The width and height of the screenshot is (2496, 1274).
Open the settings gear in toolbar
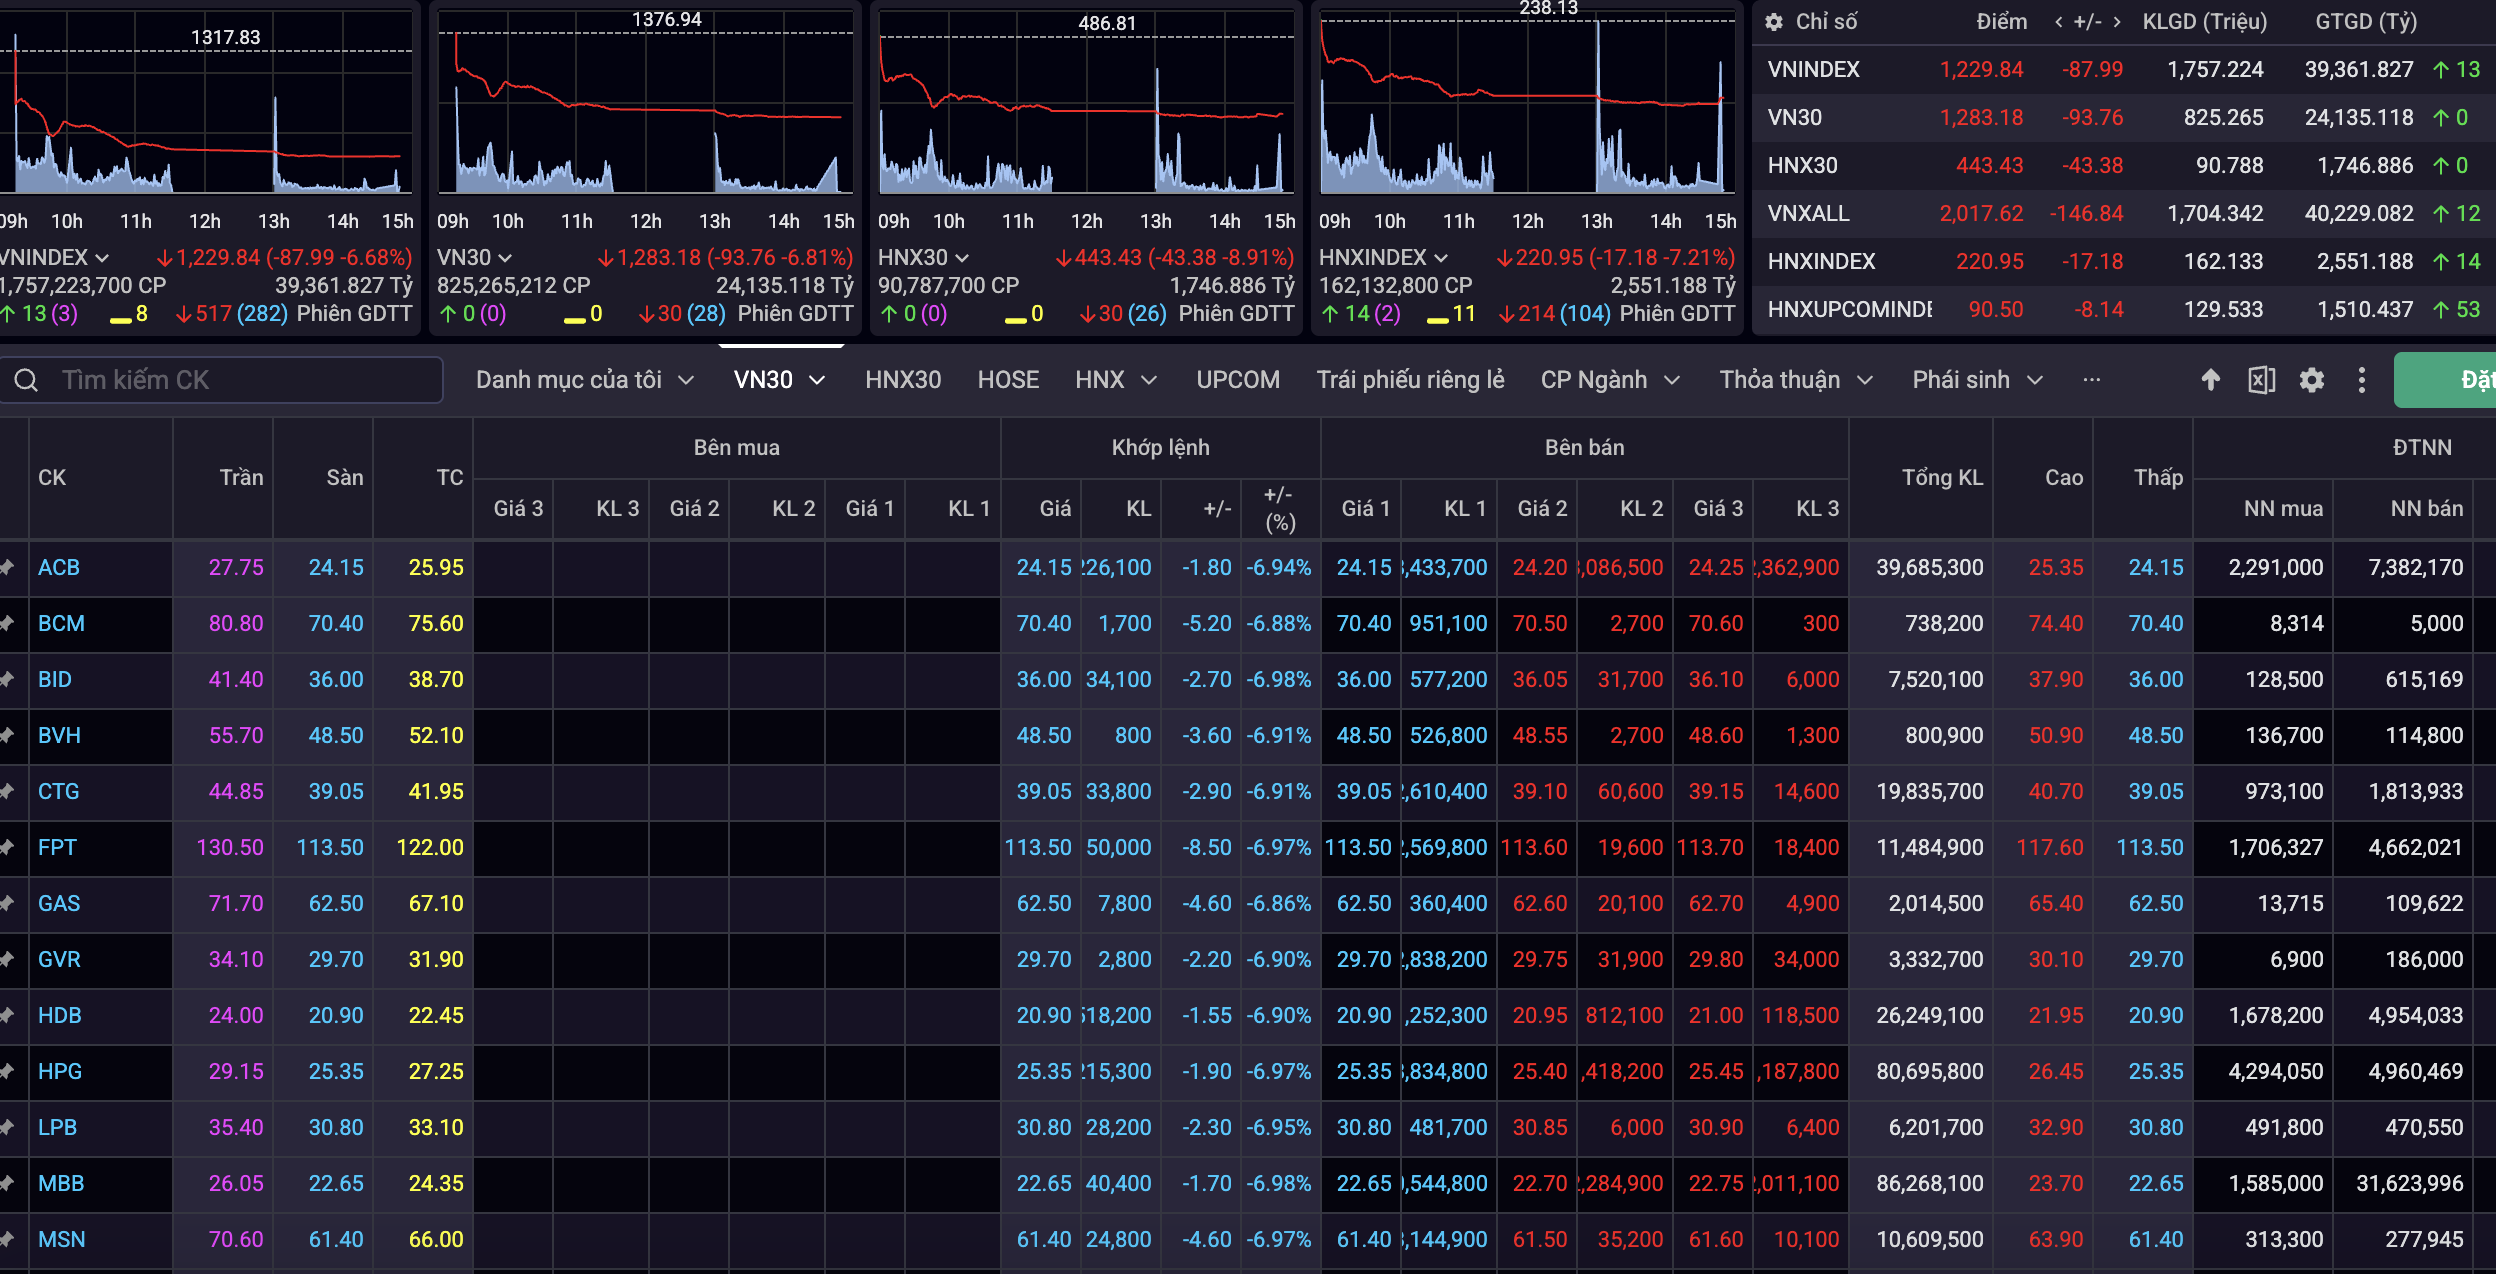(x=2311, y=380)
